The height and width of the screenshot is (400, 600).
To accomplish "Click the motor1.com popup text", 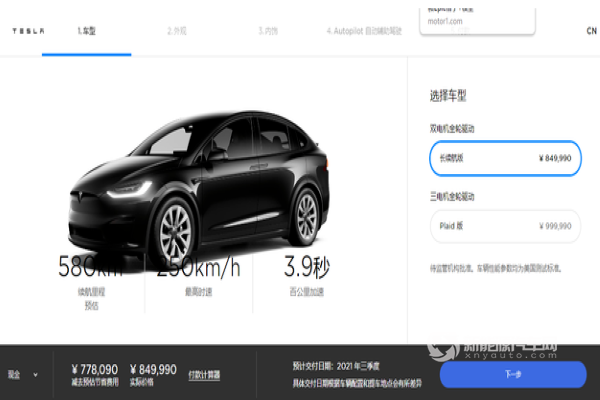I will (445, 21).
